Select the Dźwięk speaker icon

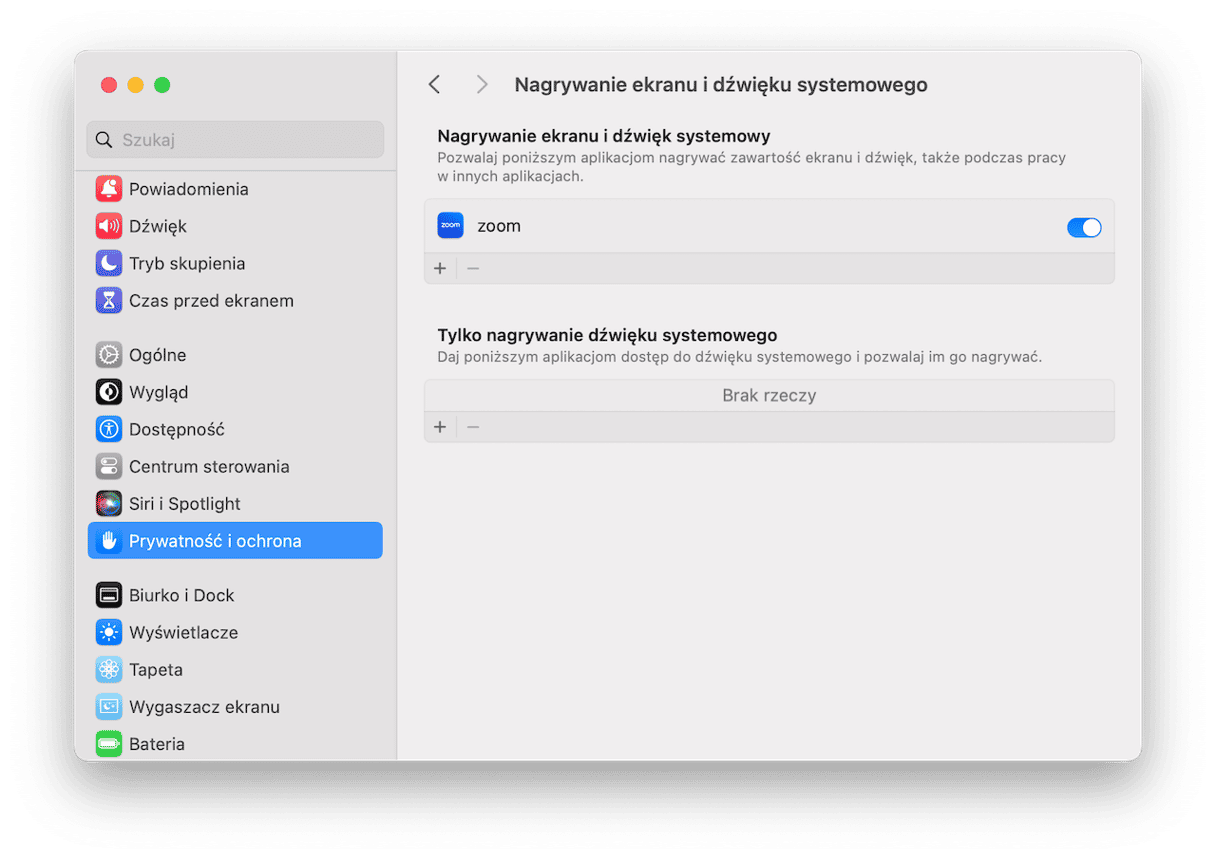tap(109, 226)
